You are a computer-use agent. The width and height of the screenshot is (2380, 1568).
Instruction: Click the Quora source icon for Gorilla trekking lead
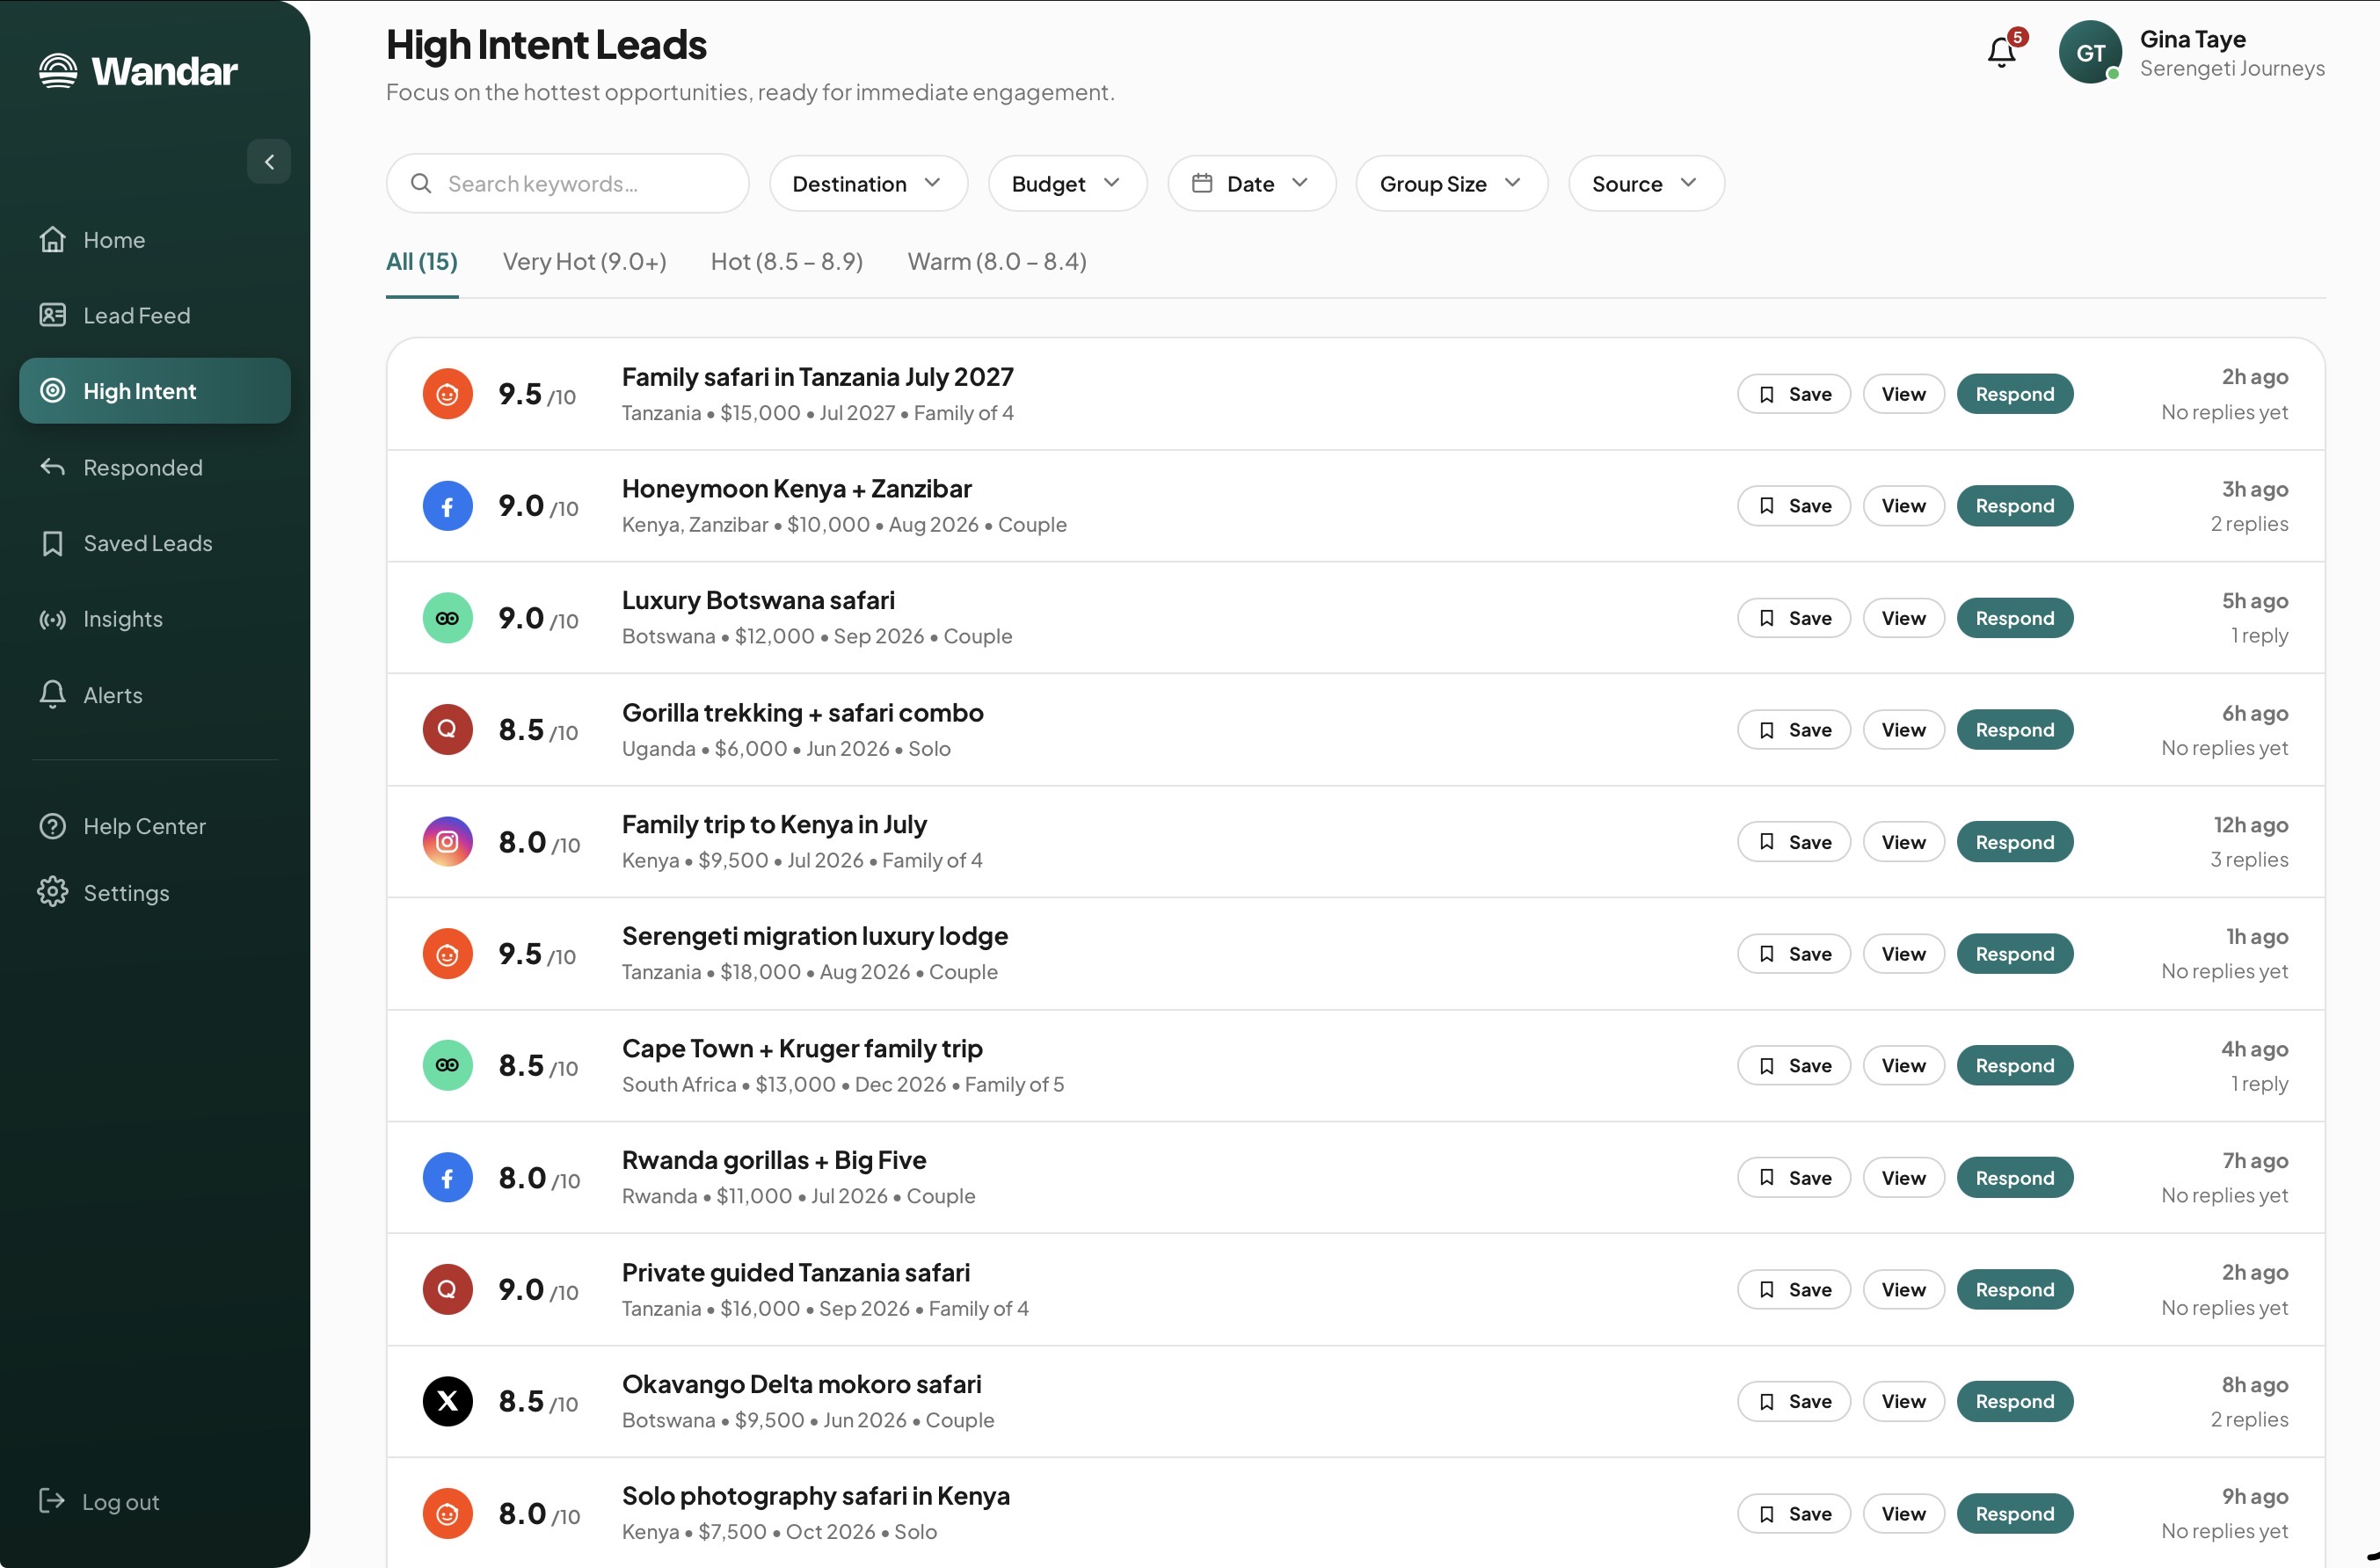[447, 730]
